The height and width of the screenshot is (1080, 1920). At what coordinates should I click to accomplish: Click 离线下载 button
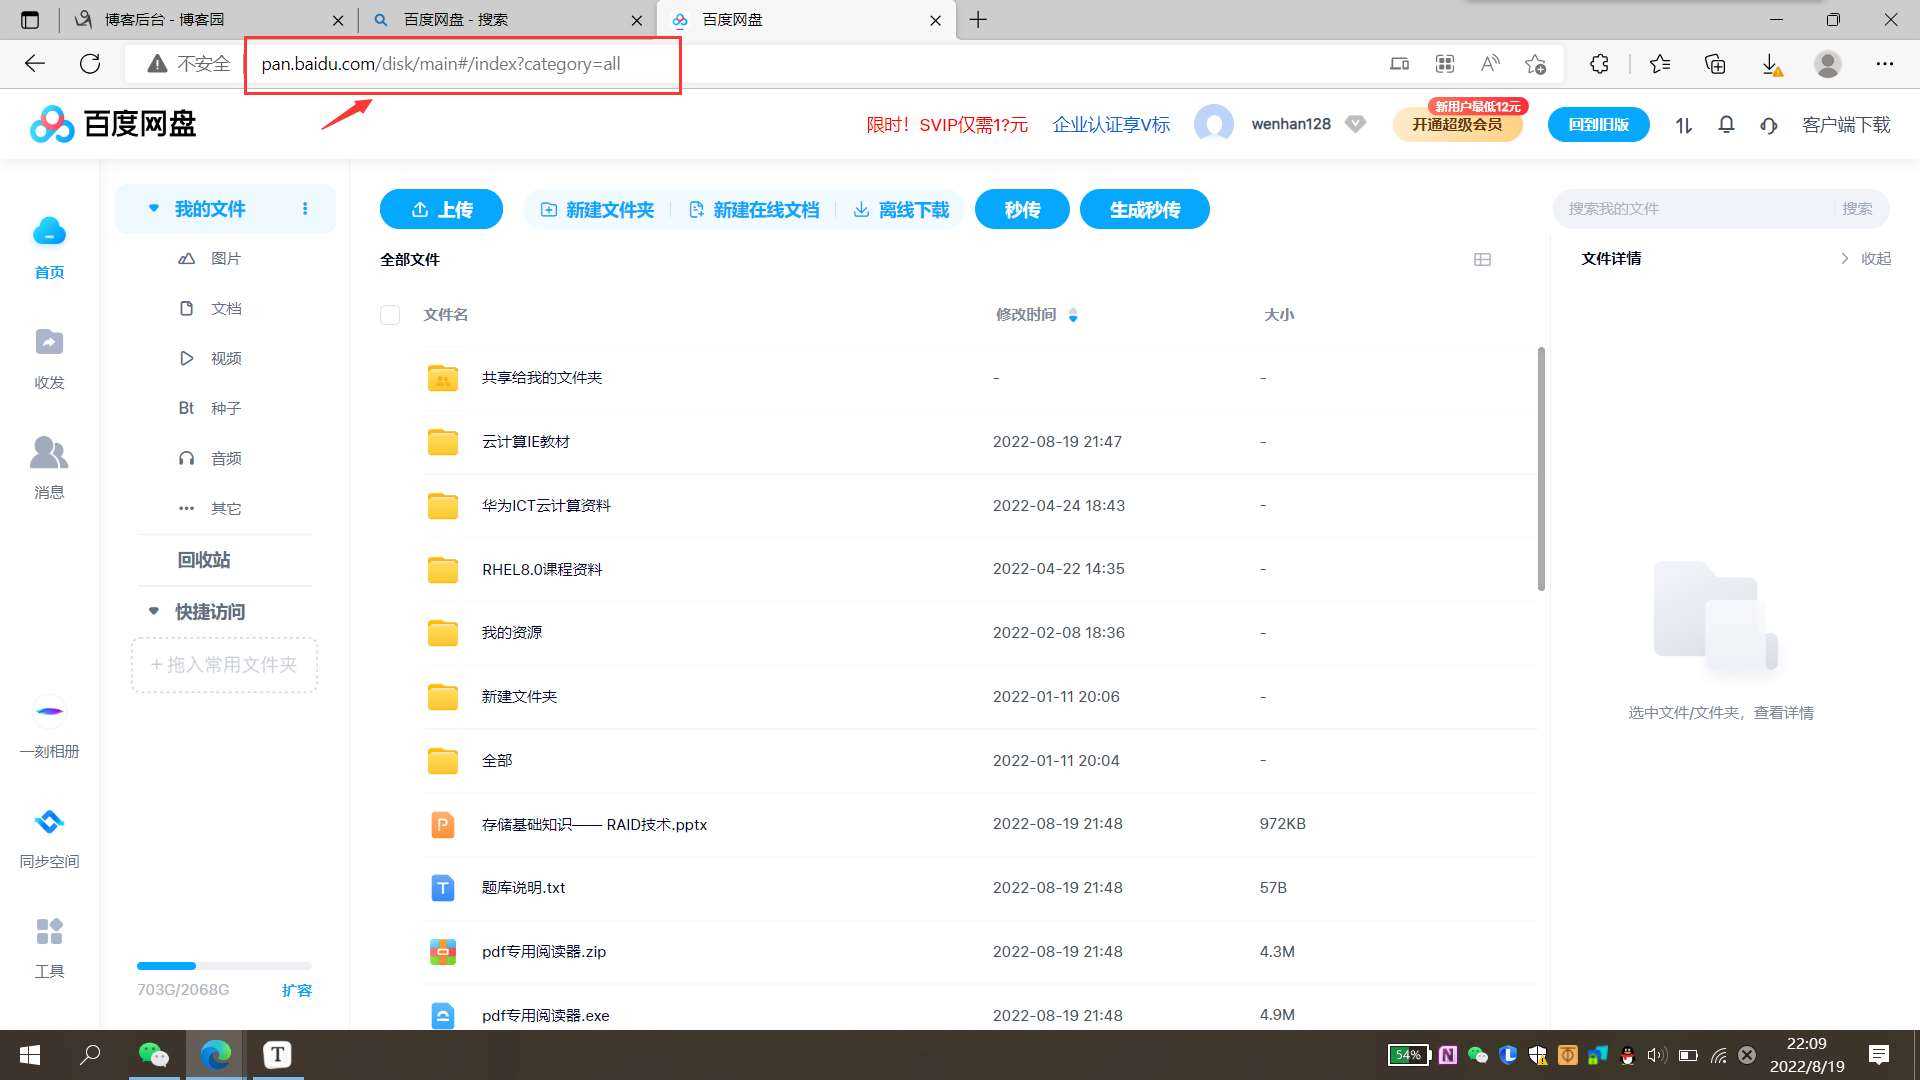tap(901, 209)
